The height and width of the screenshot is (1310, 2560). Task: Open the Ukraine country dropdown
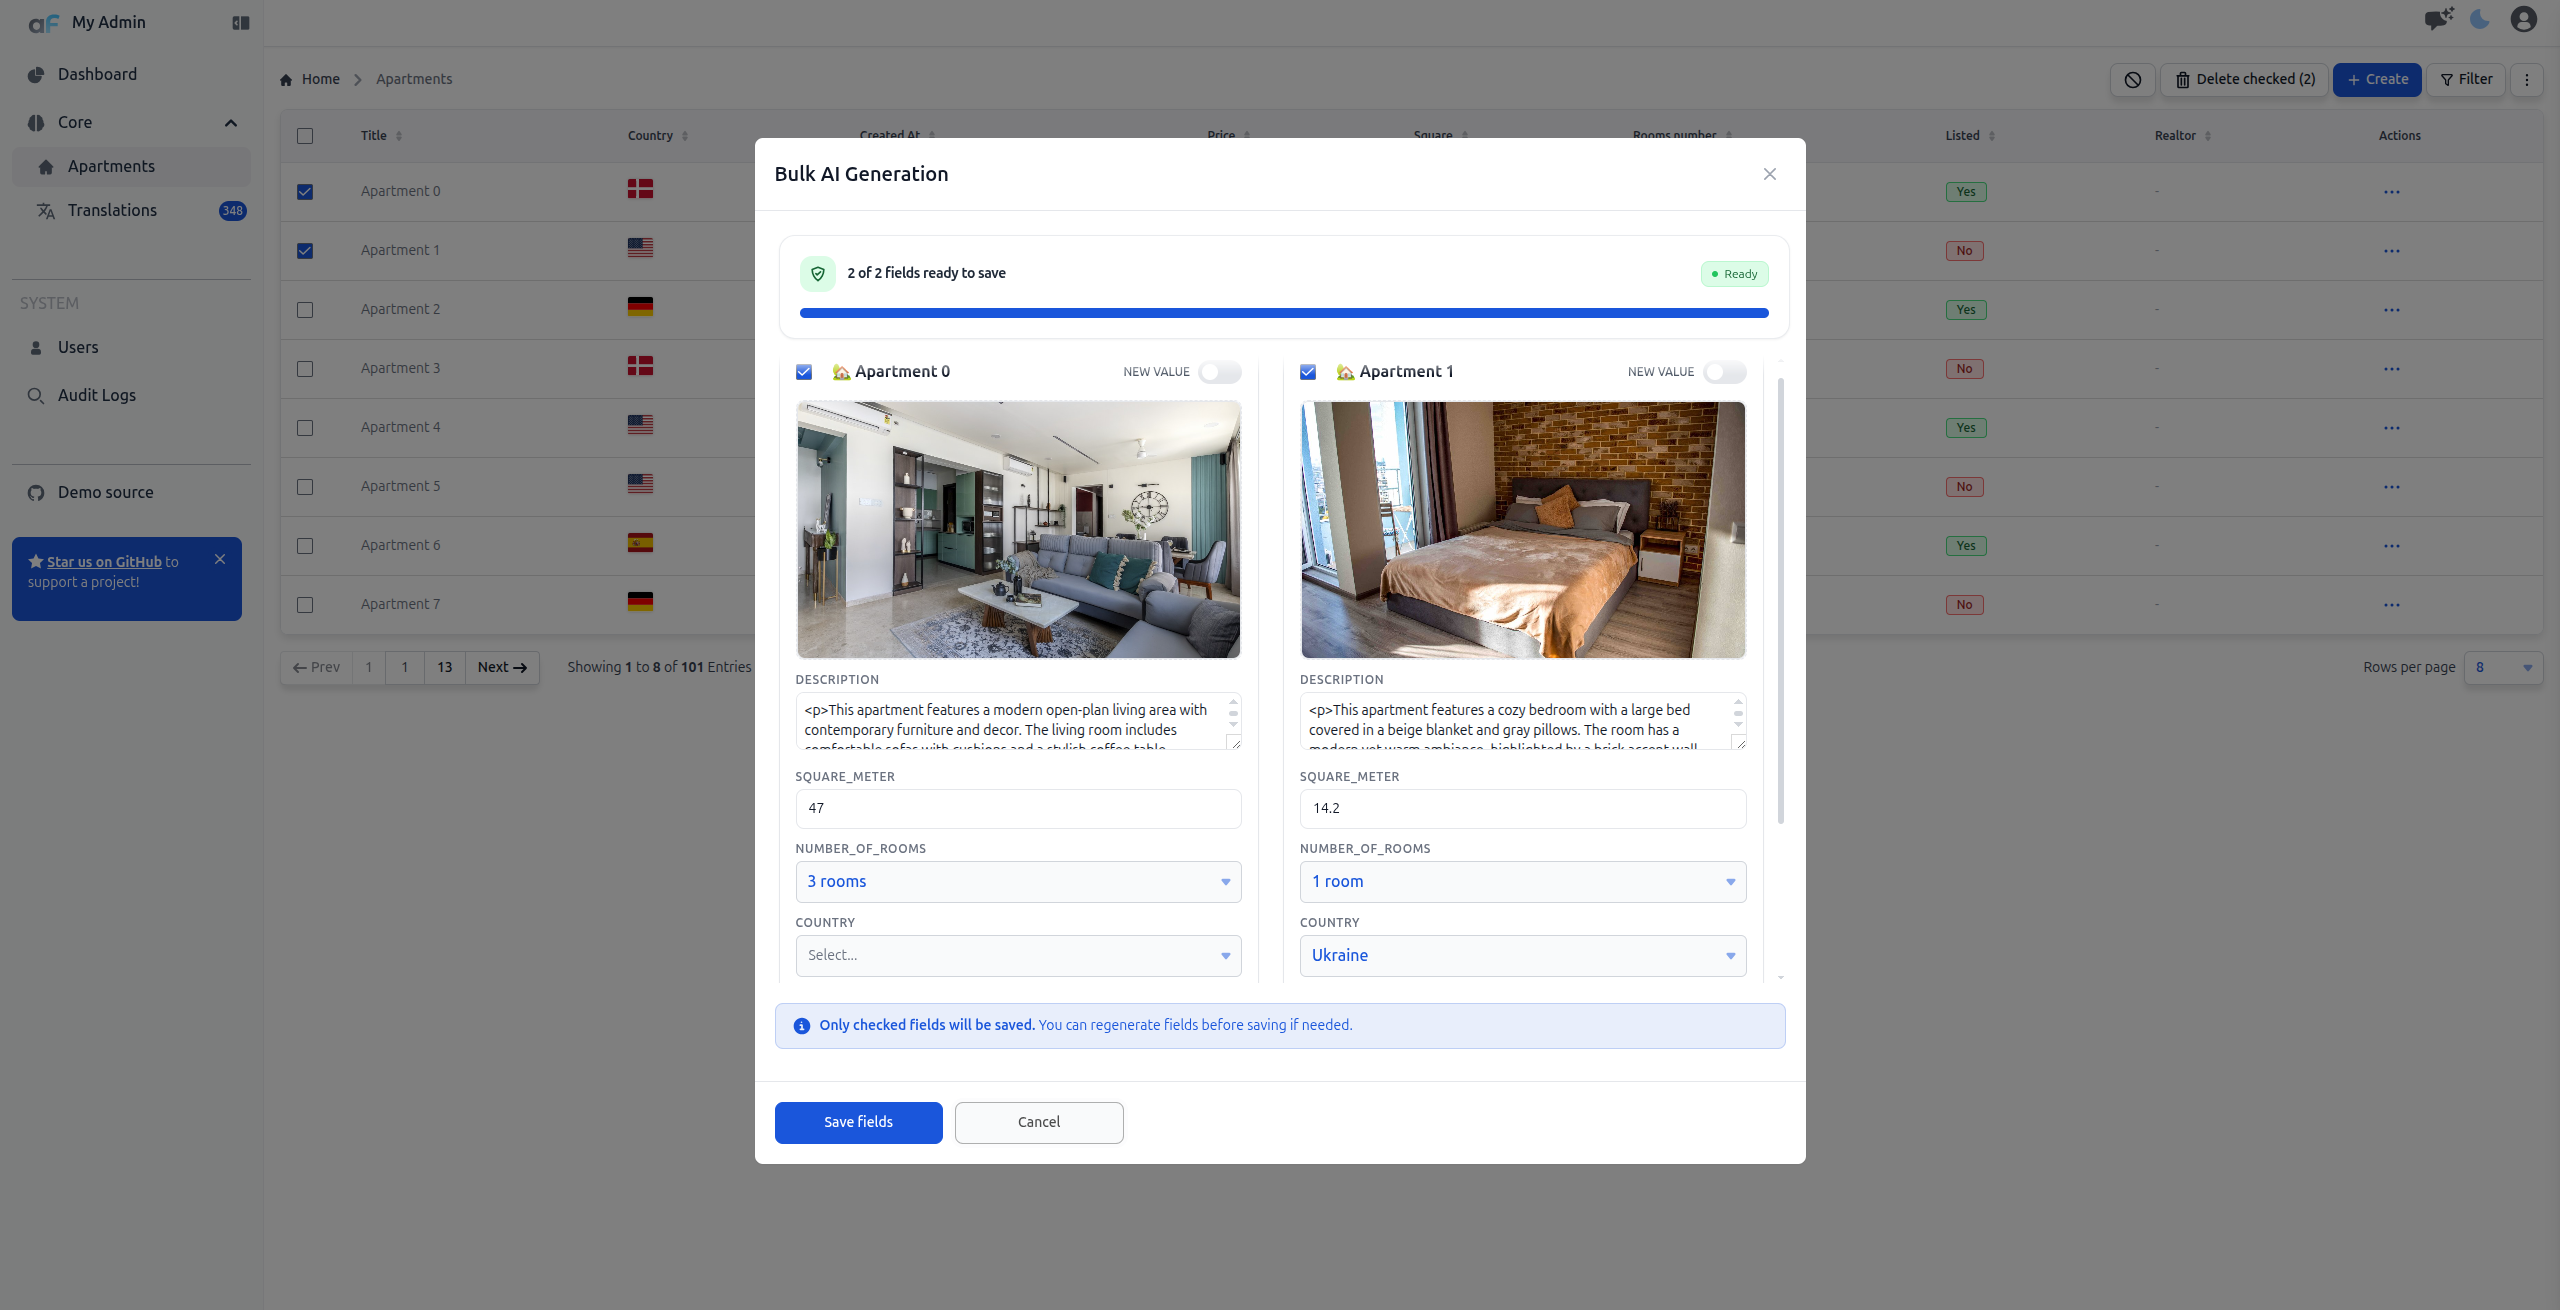click(x=1523, y=956)
